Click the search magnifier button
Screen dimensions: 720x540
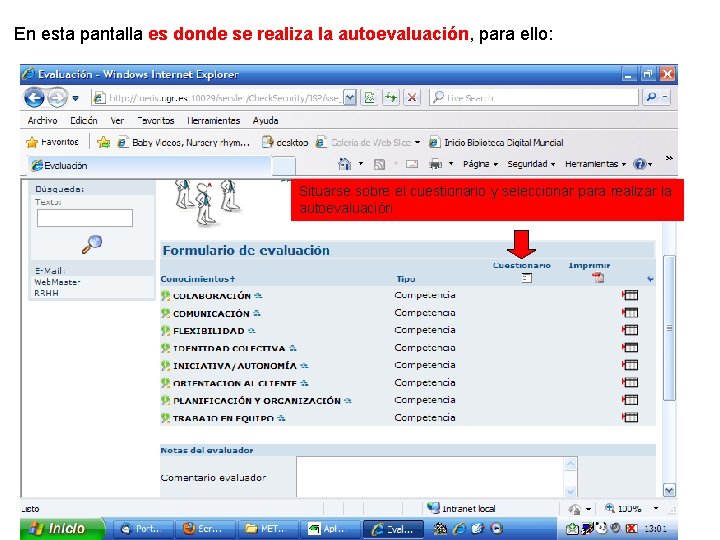point(651,97)
